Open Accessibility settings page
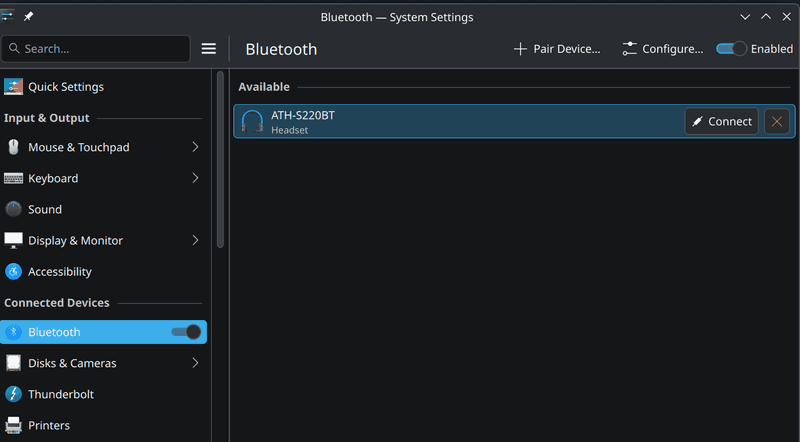Screen dimensions: 800x442 [x=104, y=272]
